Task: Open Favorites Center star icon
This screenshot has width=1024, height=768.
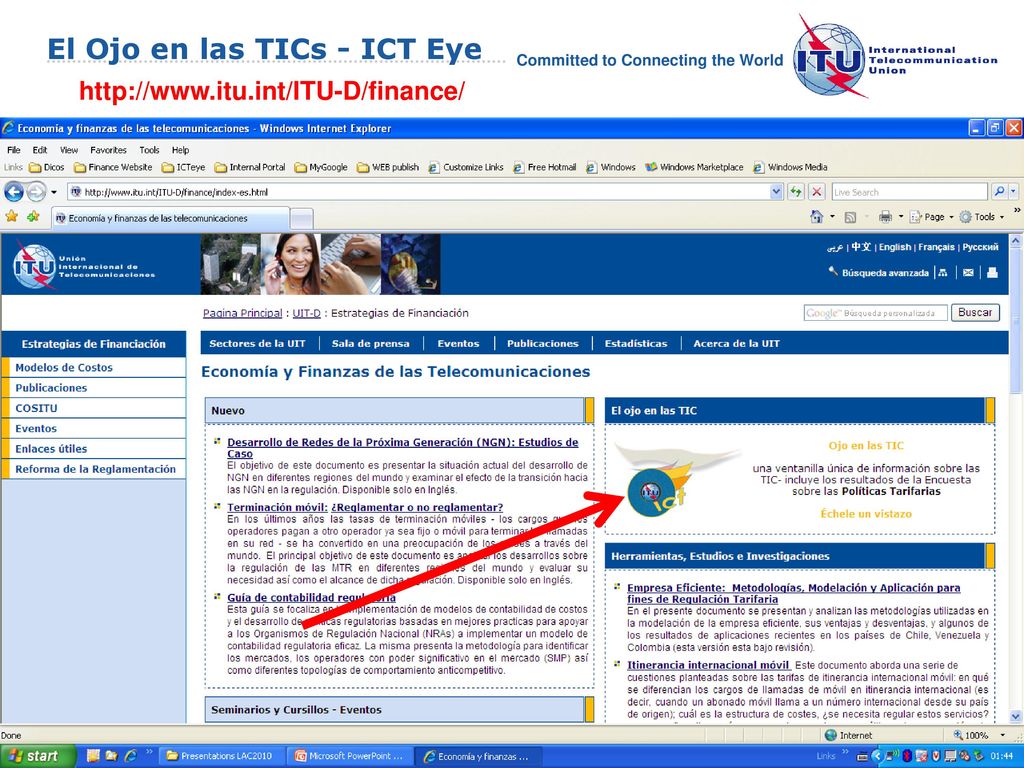Action: pos(11,216)
